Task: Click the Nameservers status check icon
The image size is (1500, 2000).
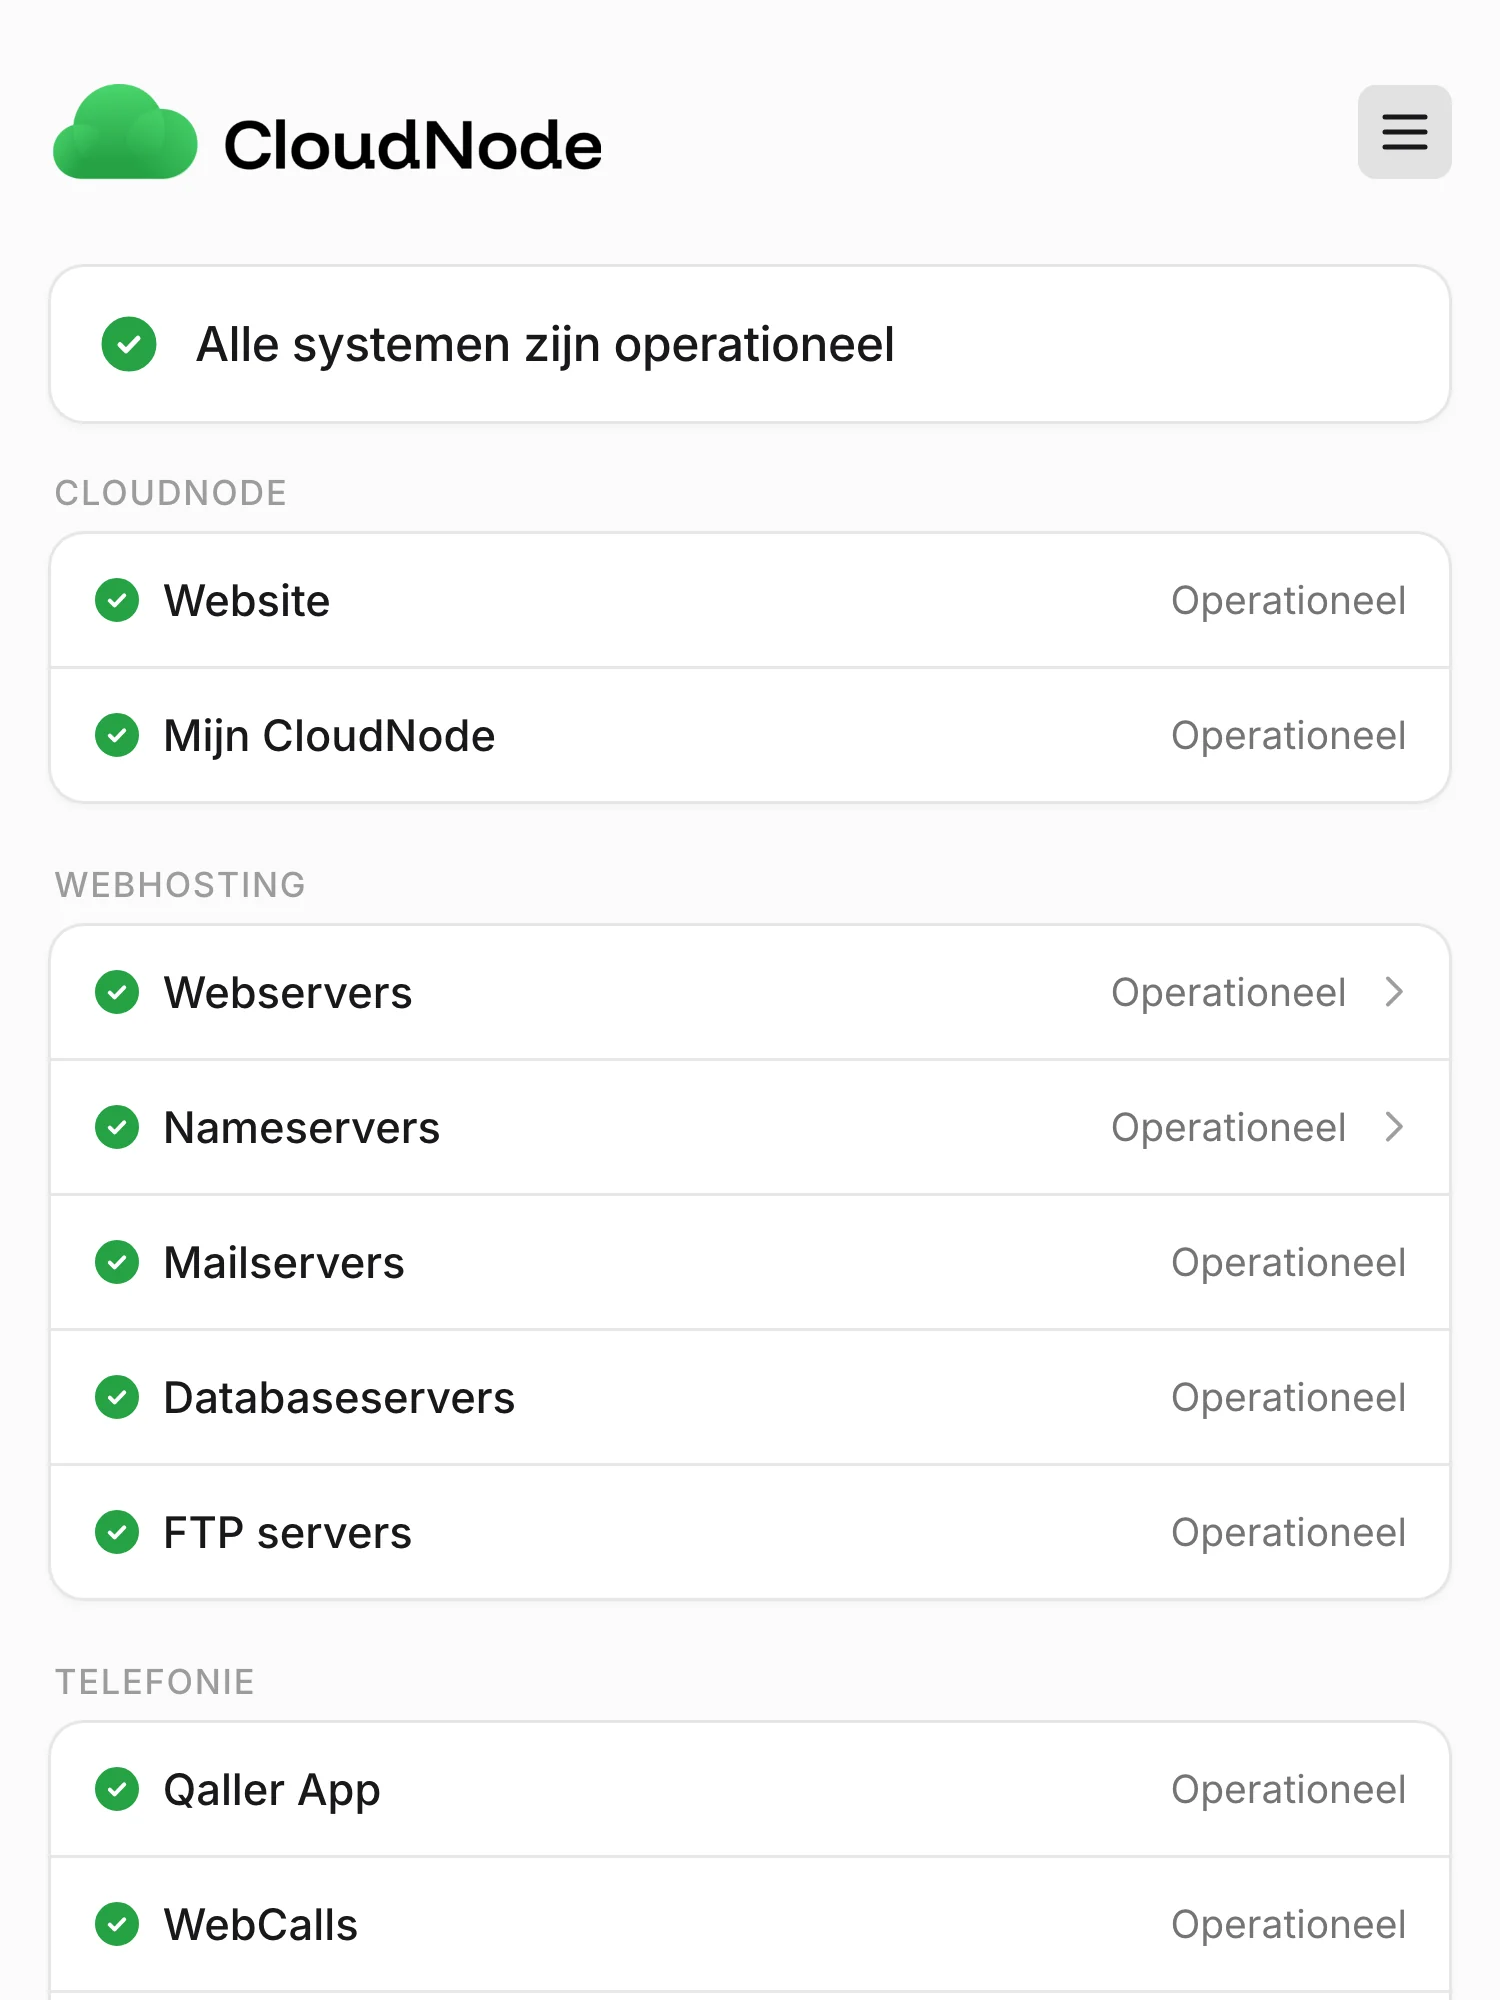Action: click(117, 1127)
